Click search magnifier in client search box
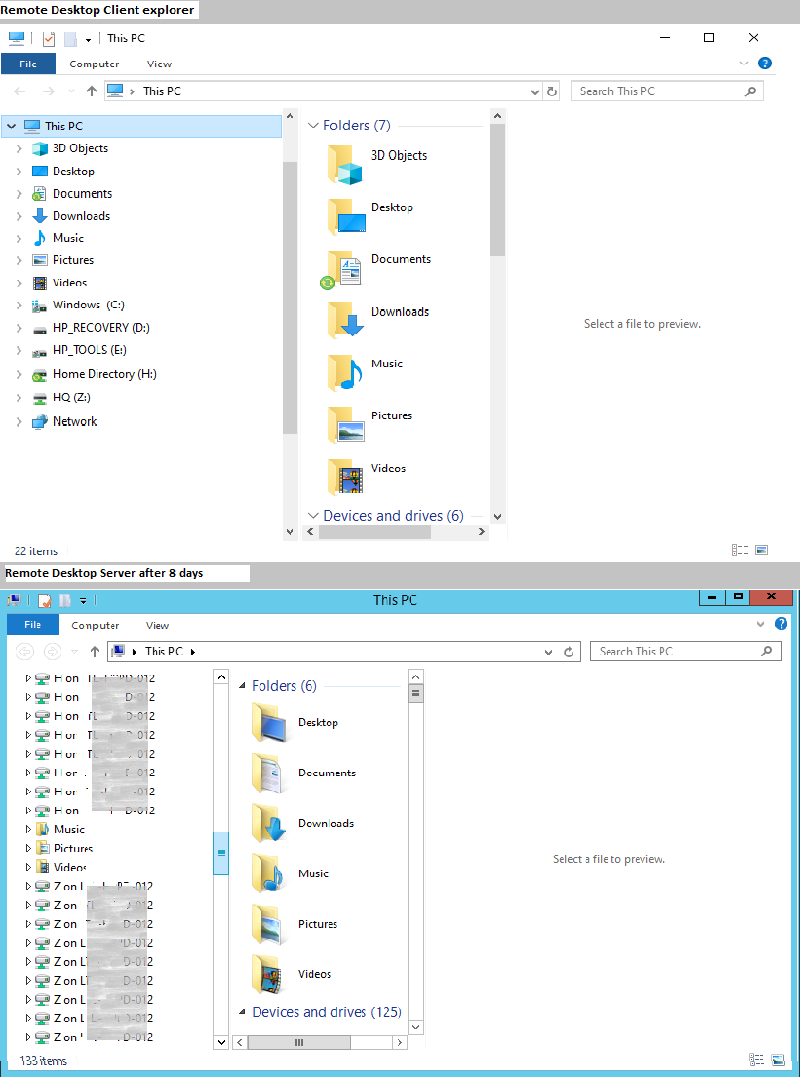Image resolution: width=800 pixels, height=1082 pixels. coord(750,91)
